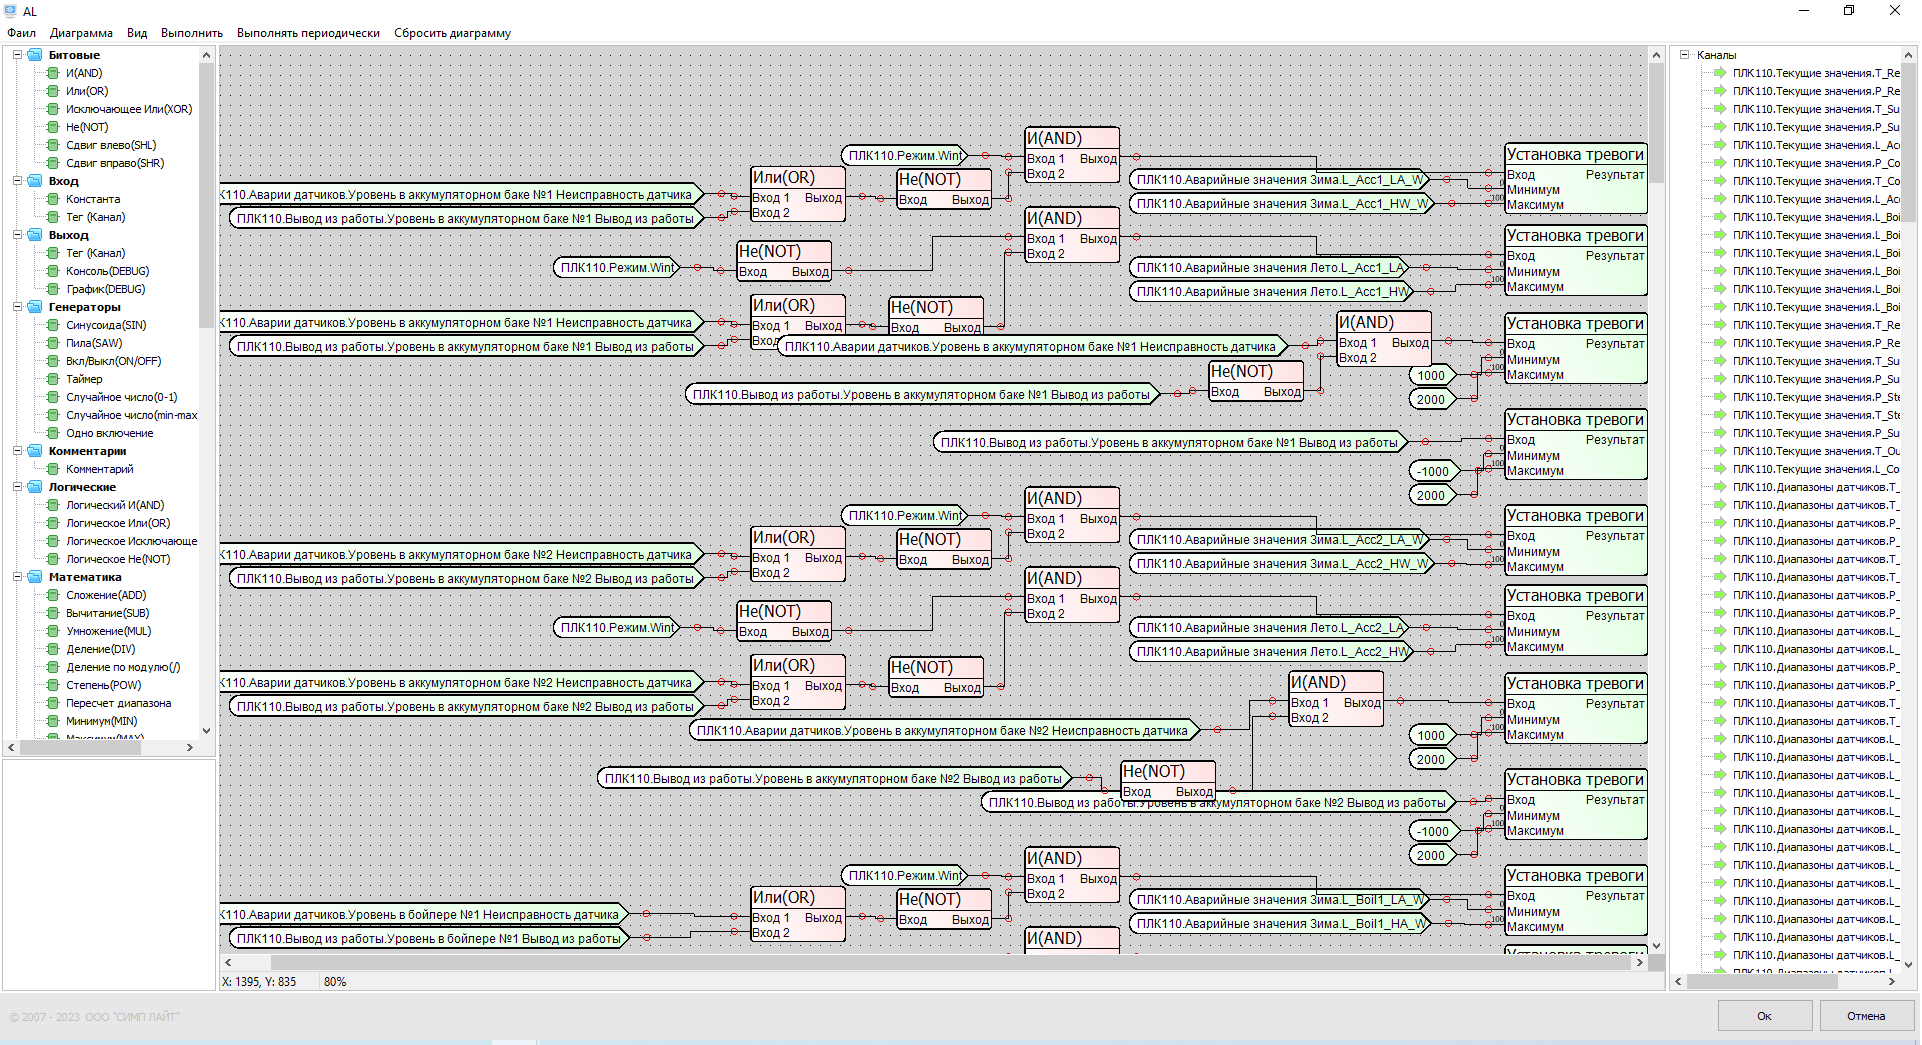
Task: Open the Диаграмма menu
Action: click(x=81, y=33)
